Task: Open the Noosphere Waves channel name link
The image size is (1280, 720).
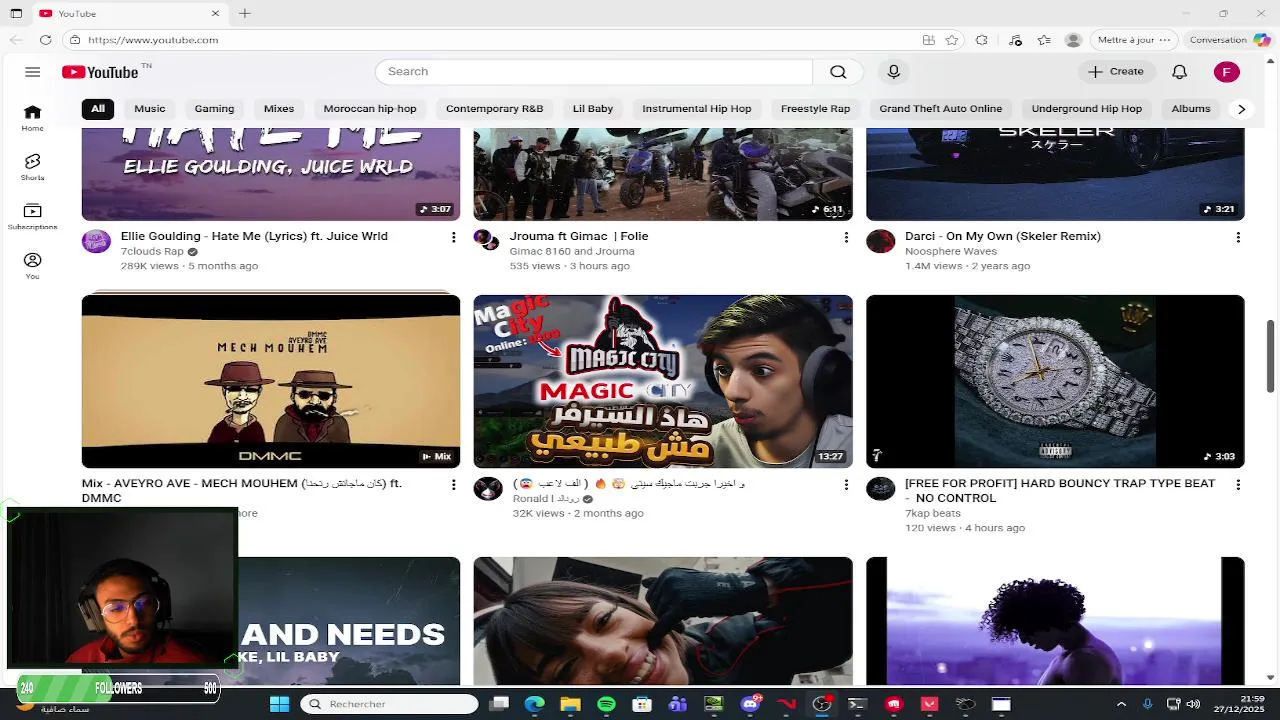Action: click(x=951, y=252)
